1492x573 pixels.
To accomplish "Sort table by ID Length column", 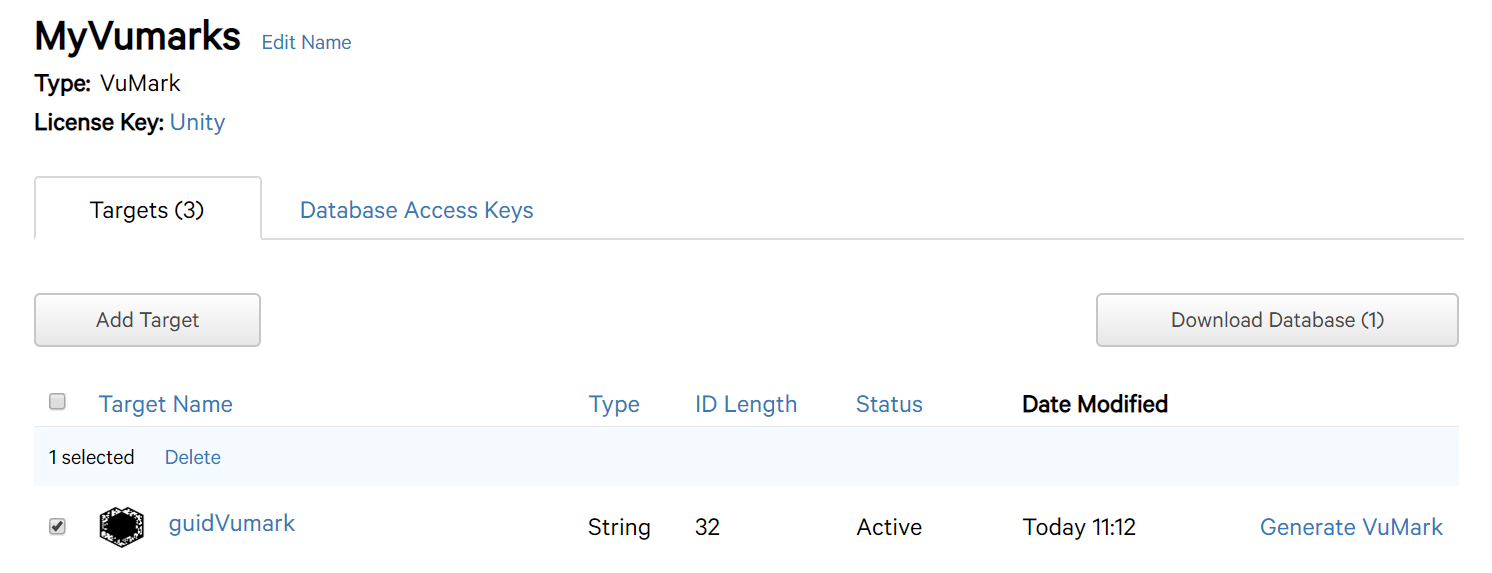I will pyautogui.click(x=746, y=404).
